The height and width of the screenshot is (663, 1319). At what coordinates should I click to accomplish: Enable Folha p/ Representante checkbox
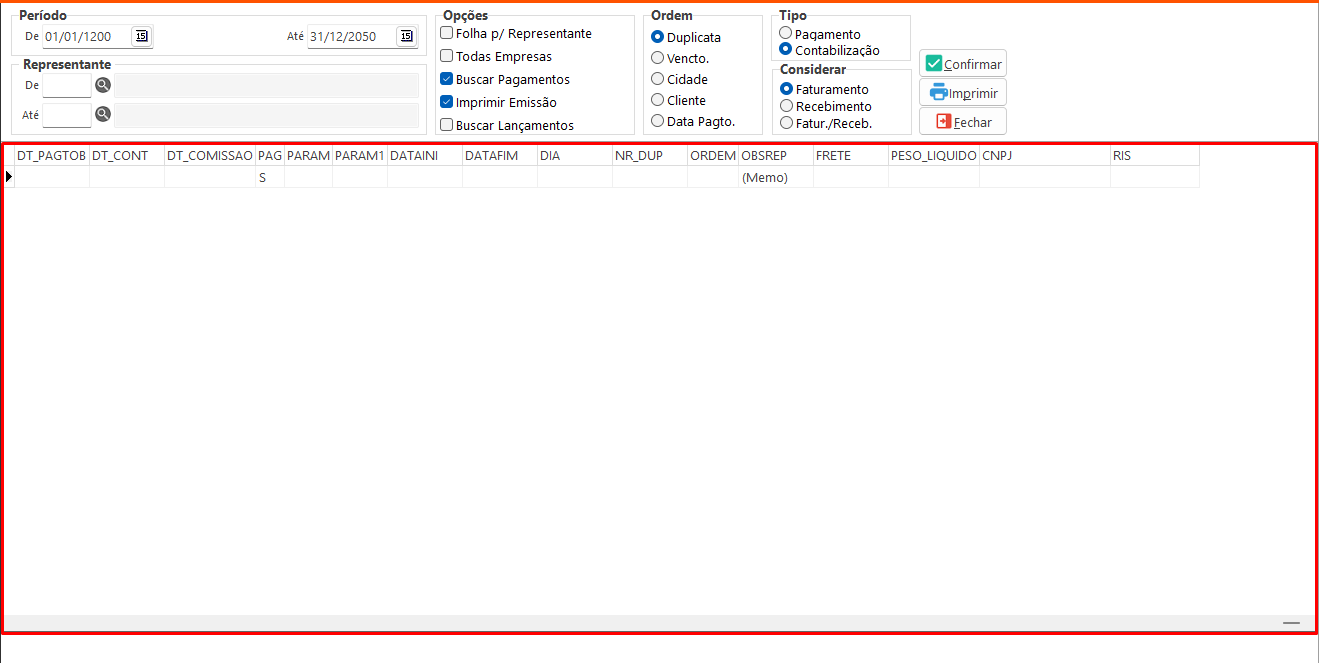(447, 34)
